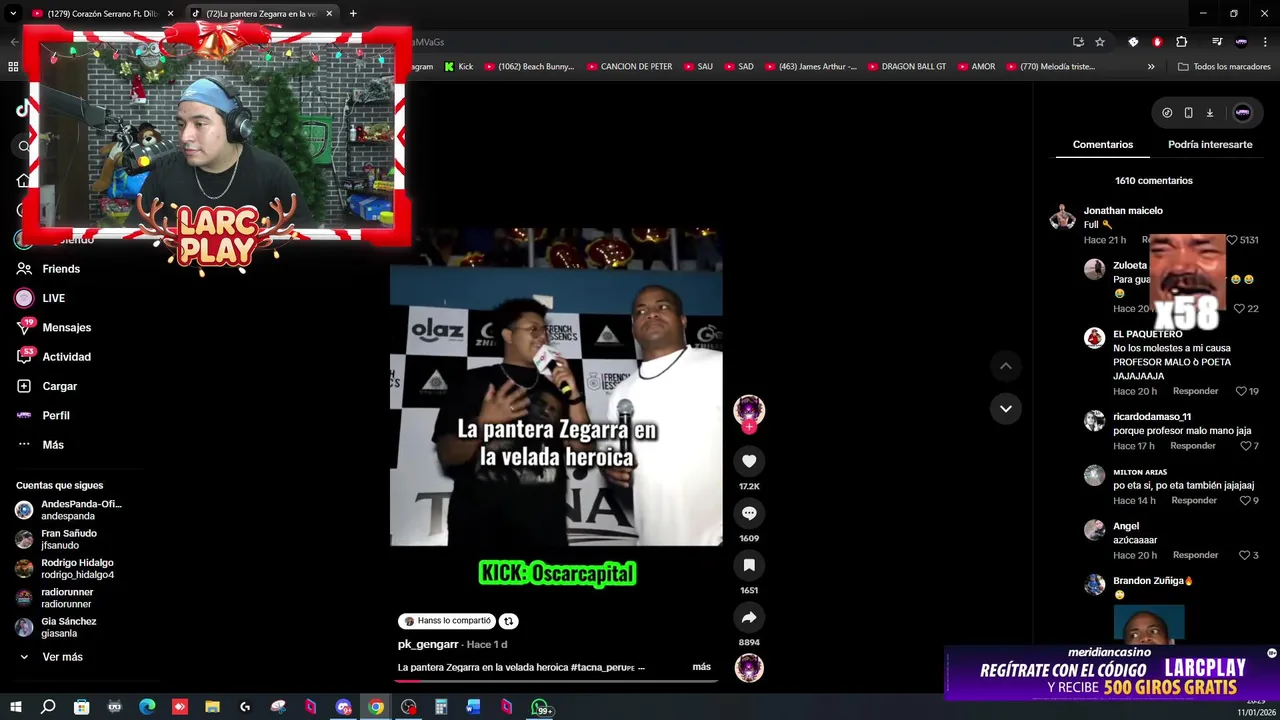Screen dimensions: 1280x720
Task: Install app from address bar icon
Action: point(1078,42)
